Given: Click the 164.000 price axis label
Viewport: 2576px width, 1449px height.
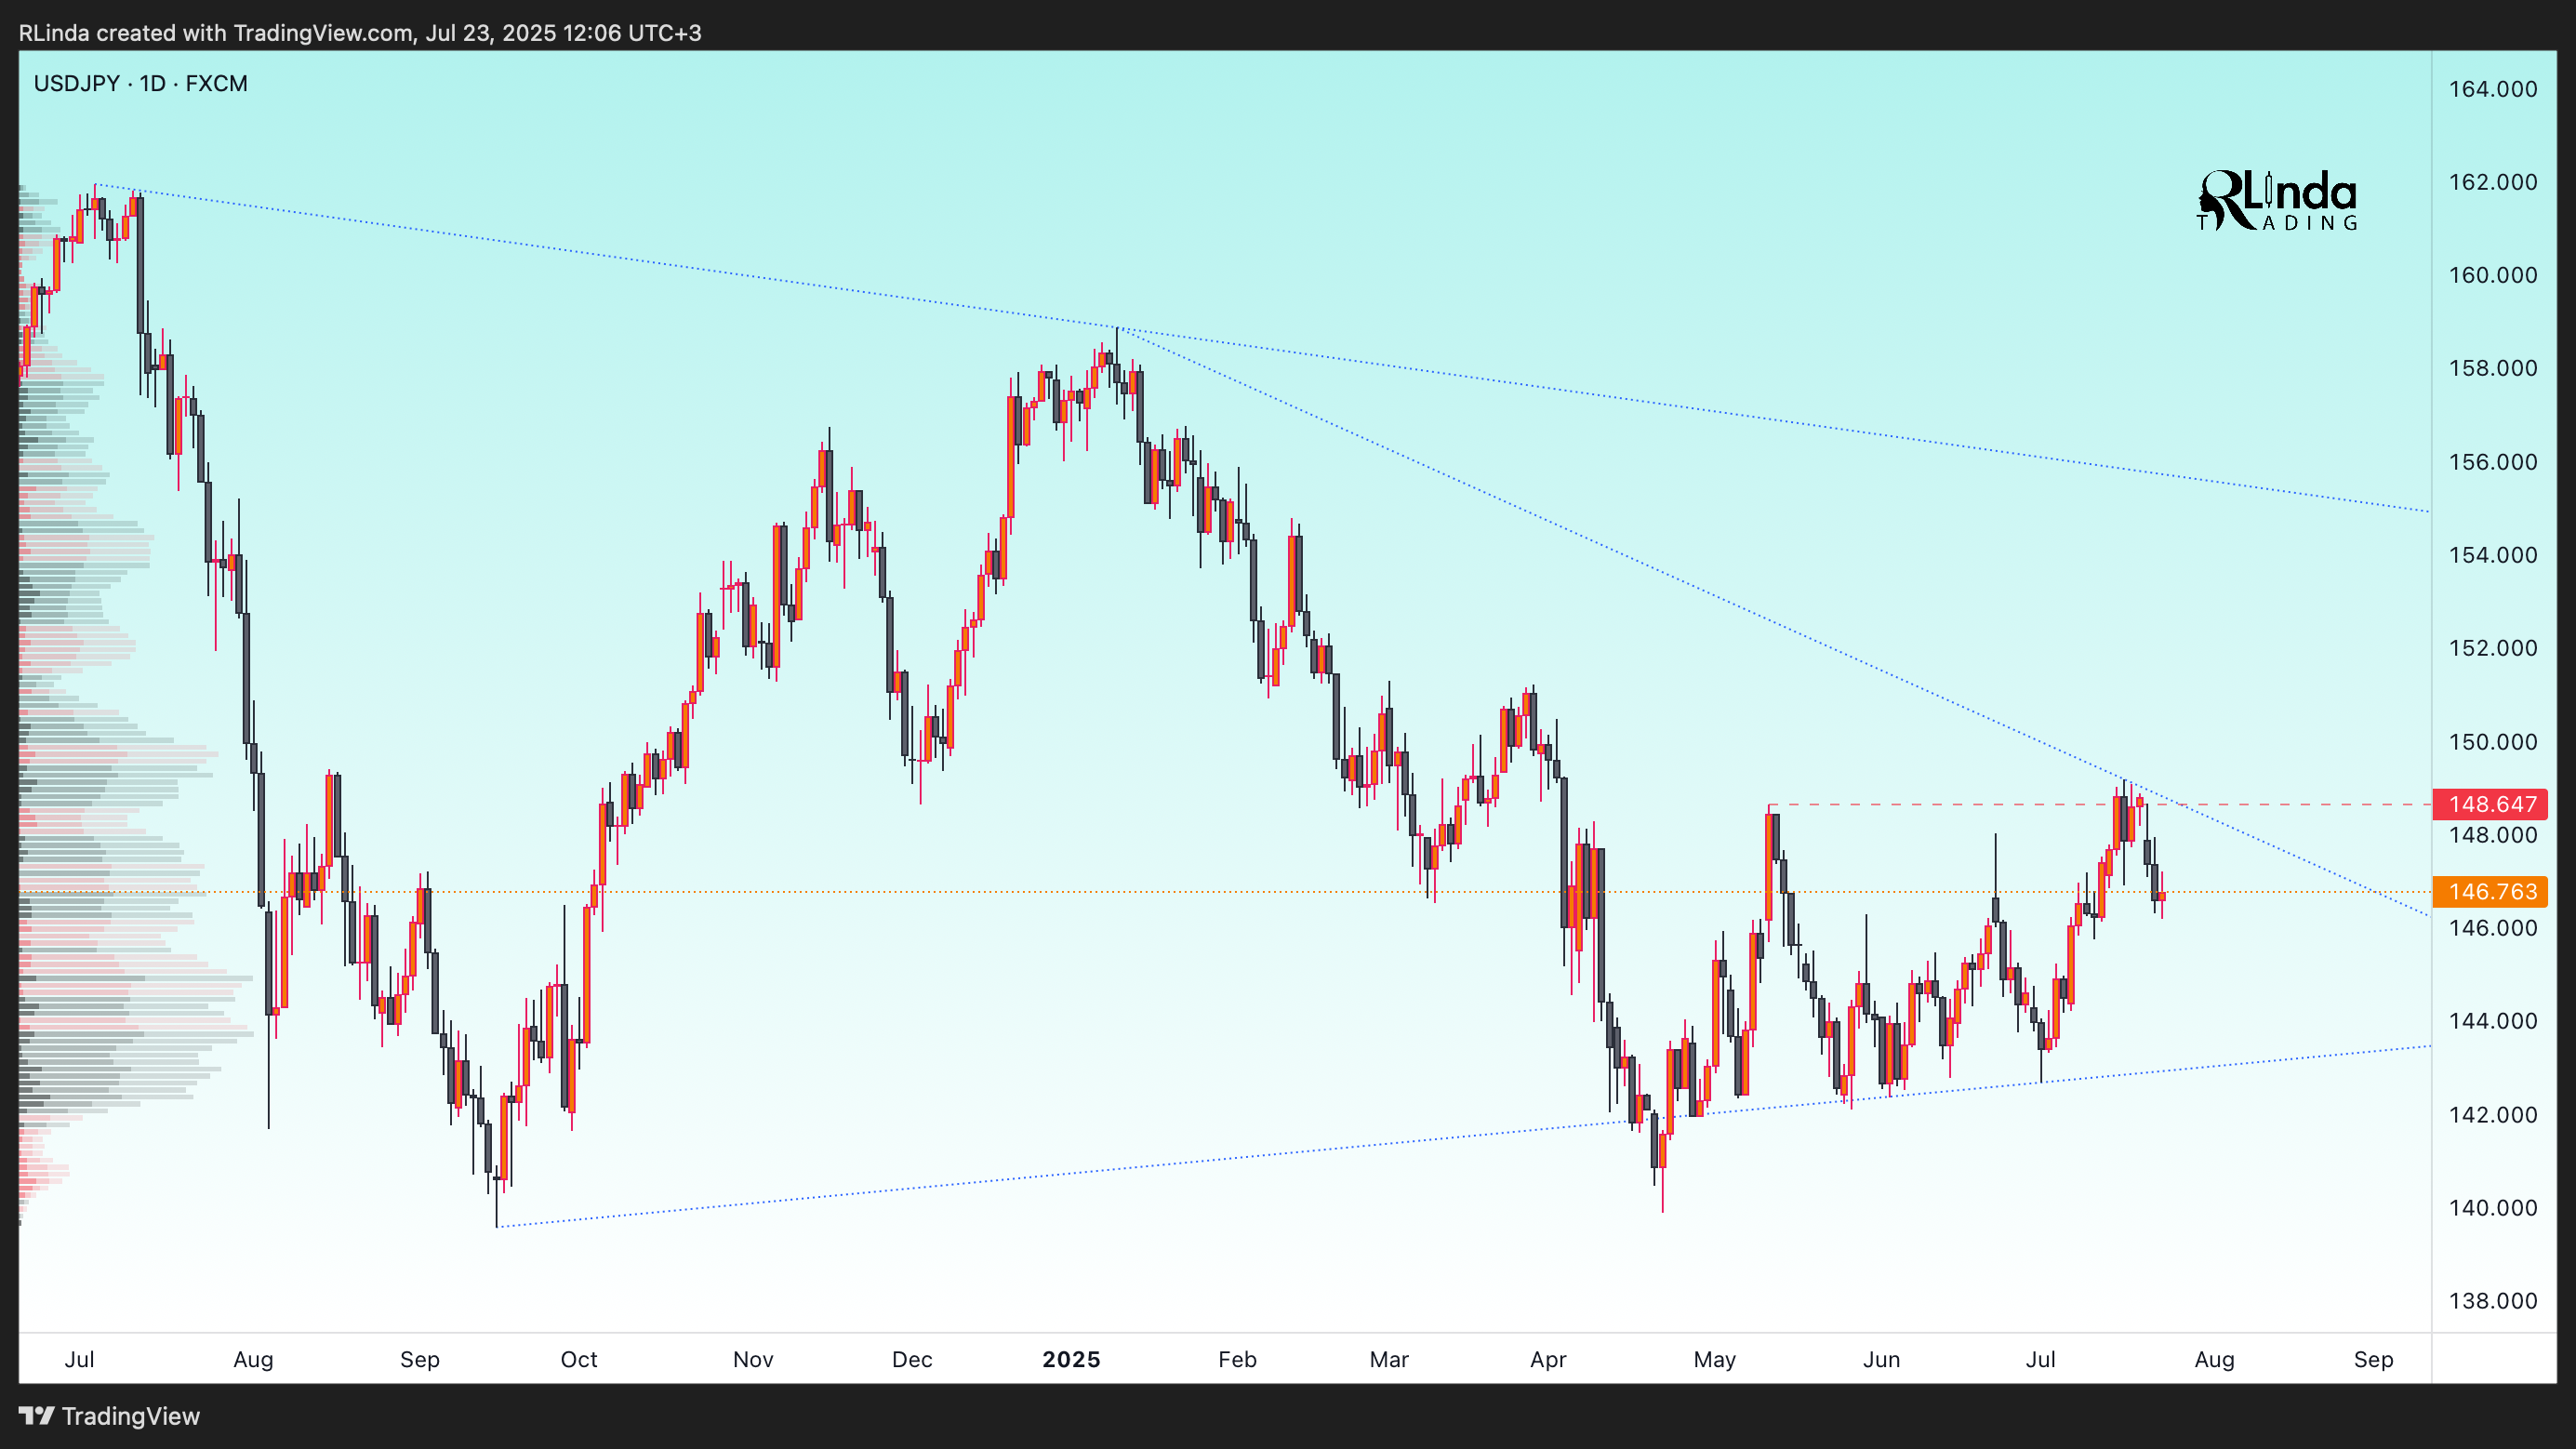Looking at the screenshot, I should point(2493,89).
